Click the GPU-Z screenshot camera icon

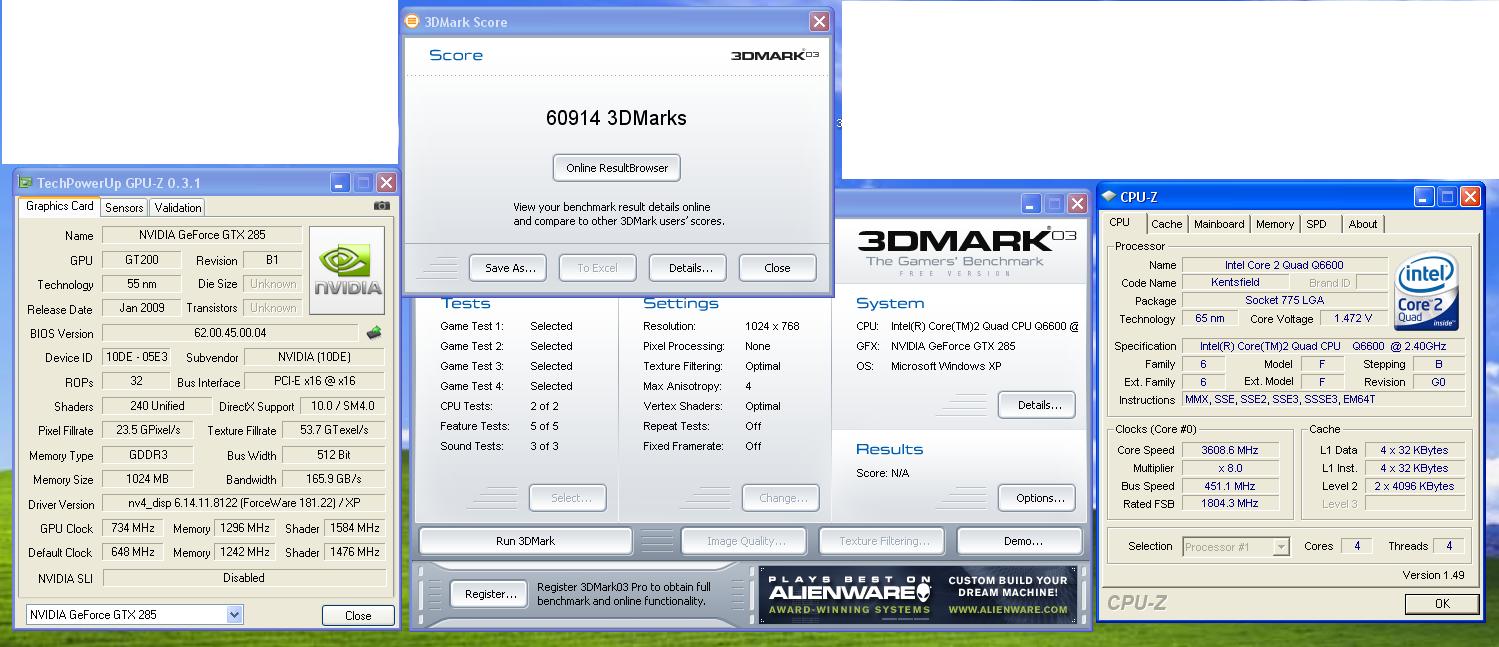point(382,206)
